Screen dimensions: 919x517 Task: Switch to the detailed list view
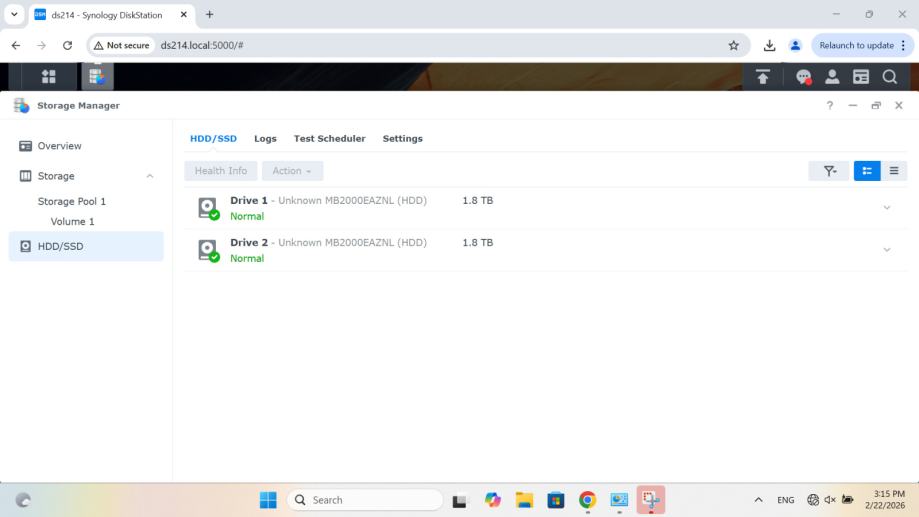pos(867,171)
